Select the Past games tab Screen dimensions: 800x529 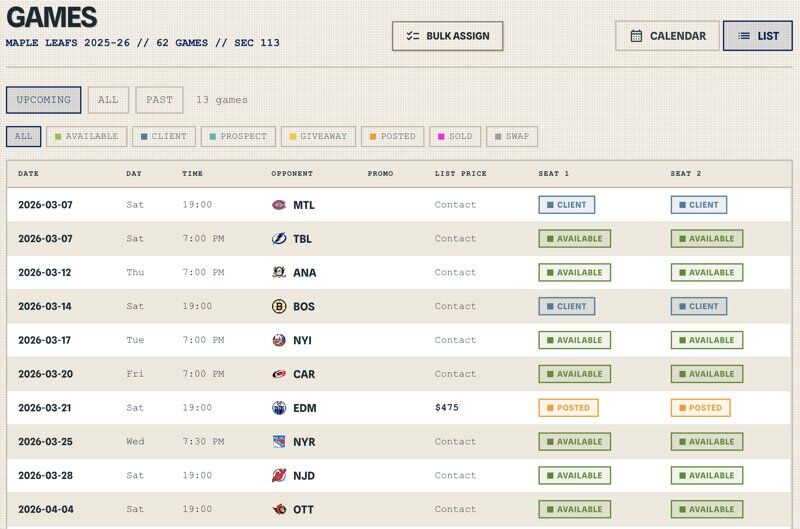tap(159, 100)
